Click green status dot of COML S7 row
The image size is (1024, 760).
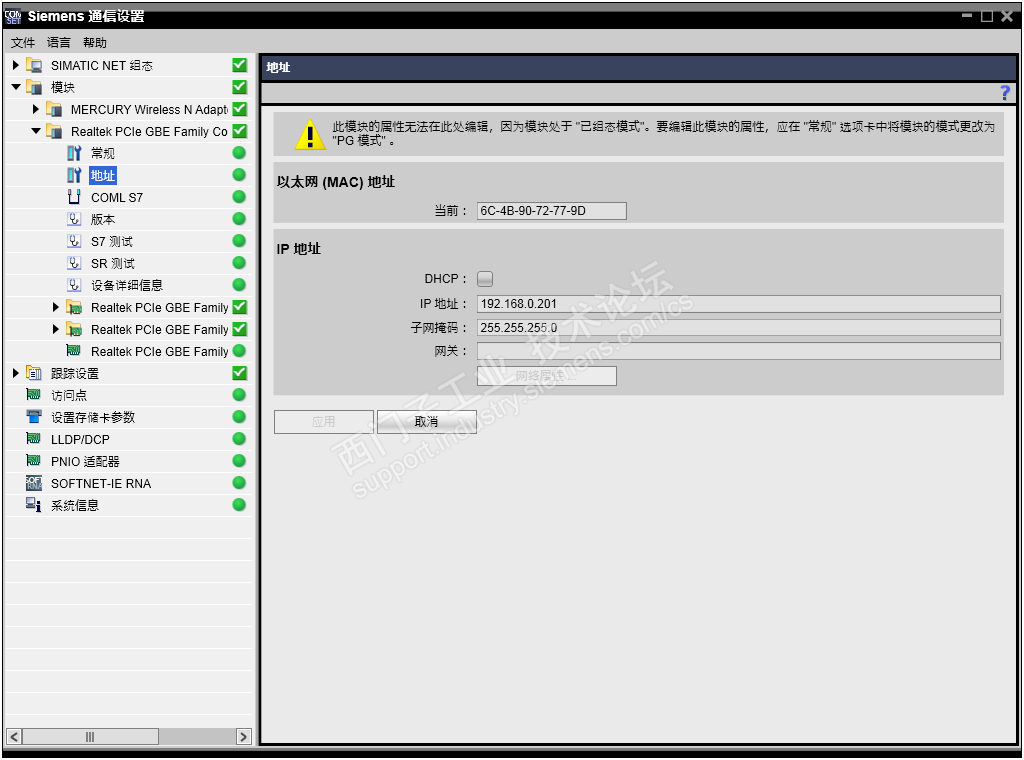point(239,197)
